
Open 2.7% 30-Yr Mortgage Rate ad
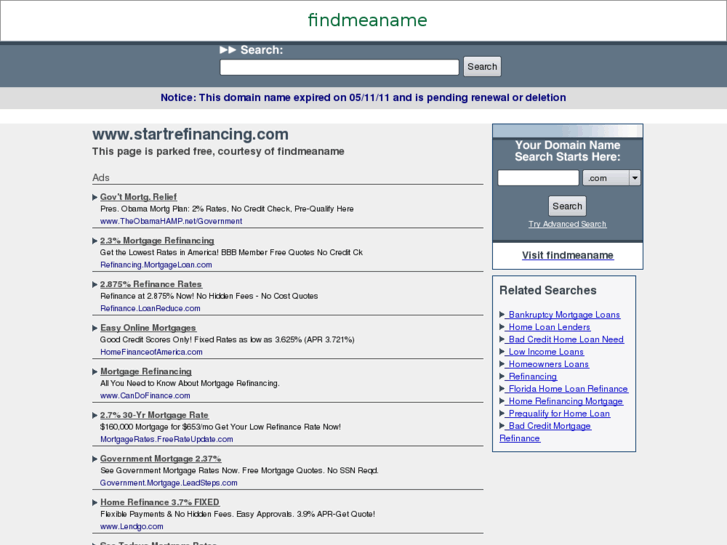[154, 415]
